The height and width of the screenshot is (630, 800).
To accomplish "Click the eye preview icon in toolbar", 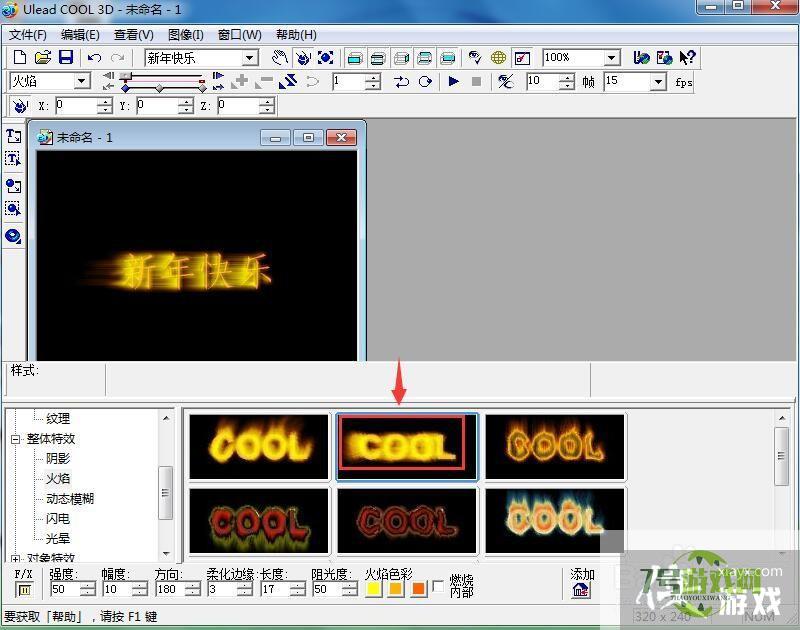I will click(x=475, y=57).
